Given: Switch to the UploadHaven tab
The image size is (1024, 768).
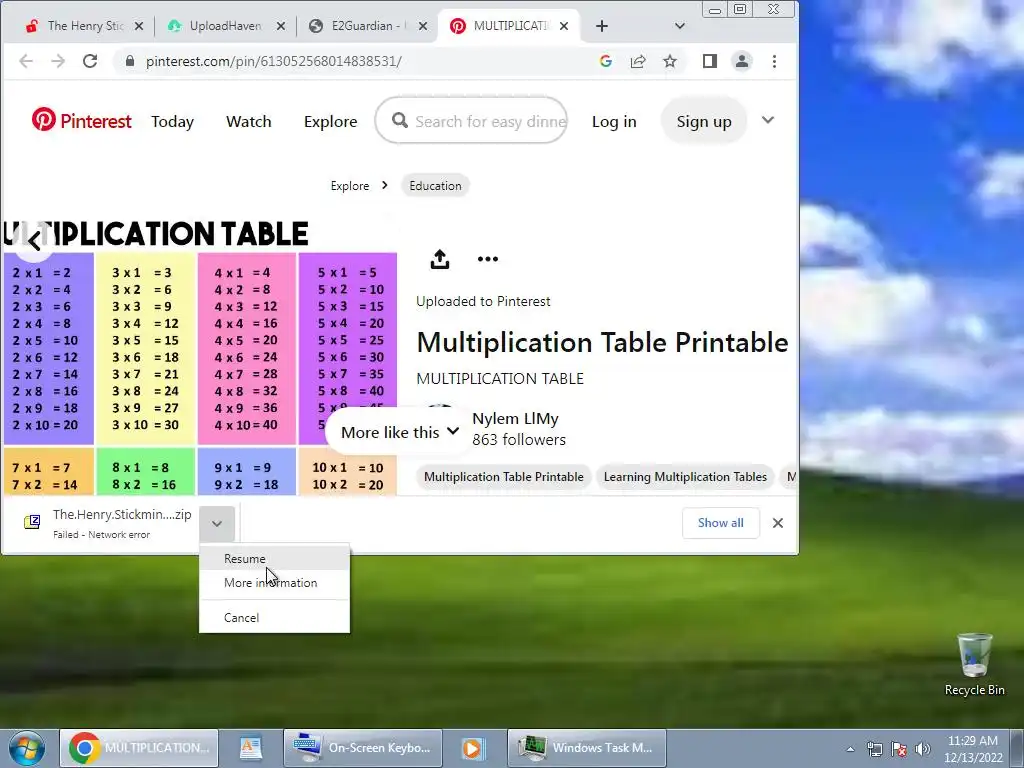Looking at the screenshot, I should tap(217, 26).
